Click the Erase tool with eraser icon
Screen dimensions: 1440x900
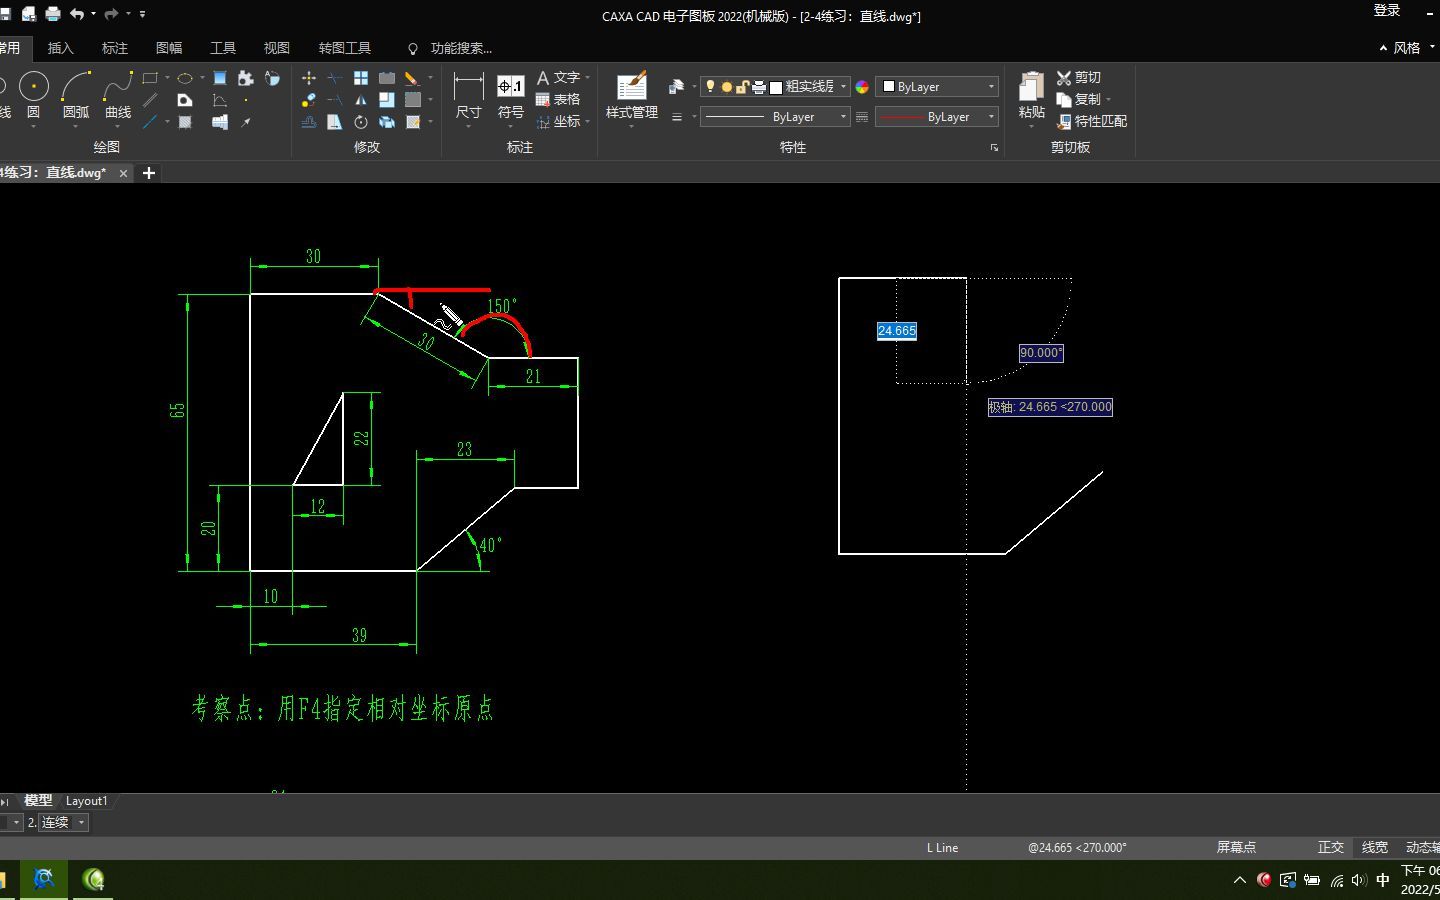(x=411, y=78)
